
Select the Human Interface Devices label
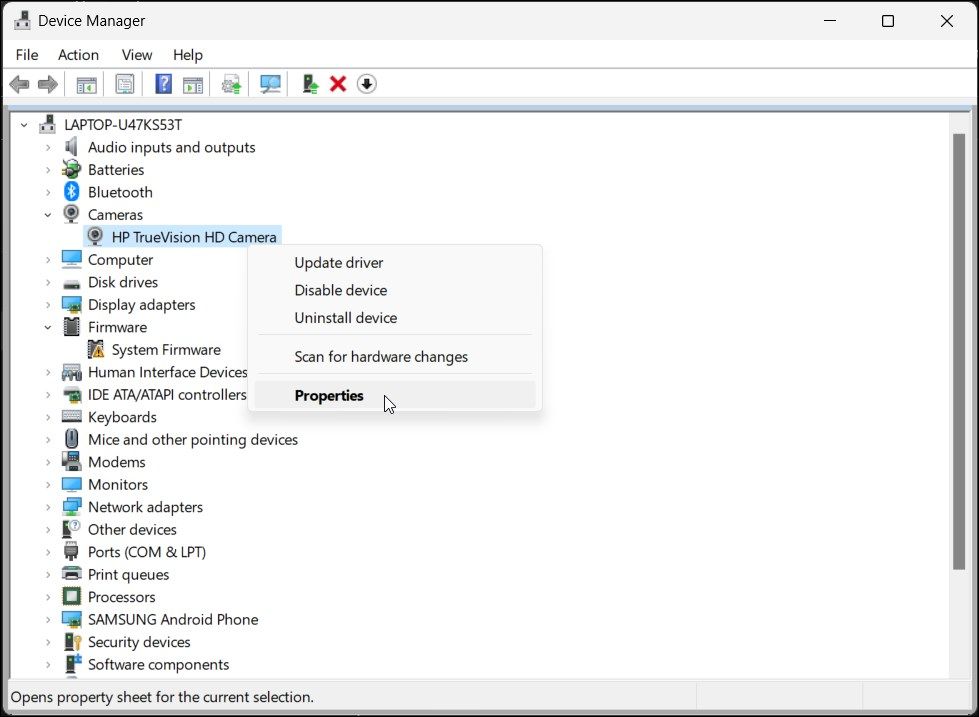[x=168, y=372]
